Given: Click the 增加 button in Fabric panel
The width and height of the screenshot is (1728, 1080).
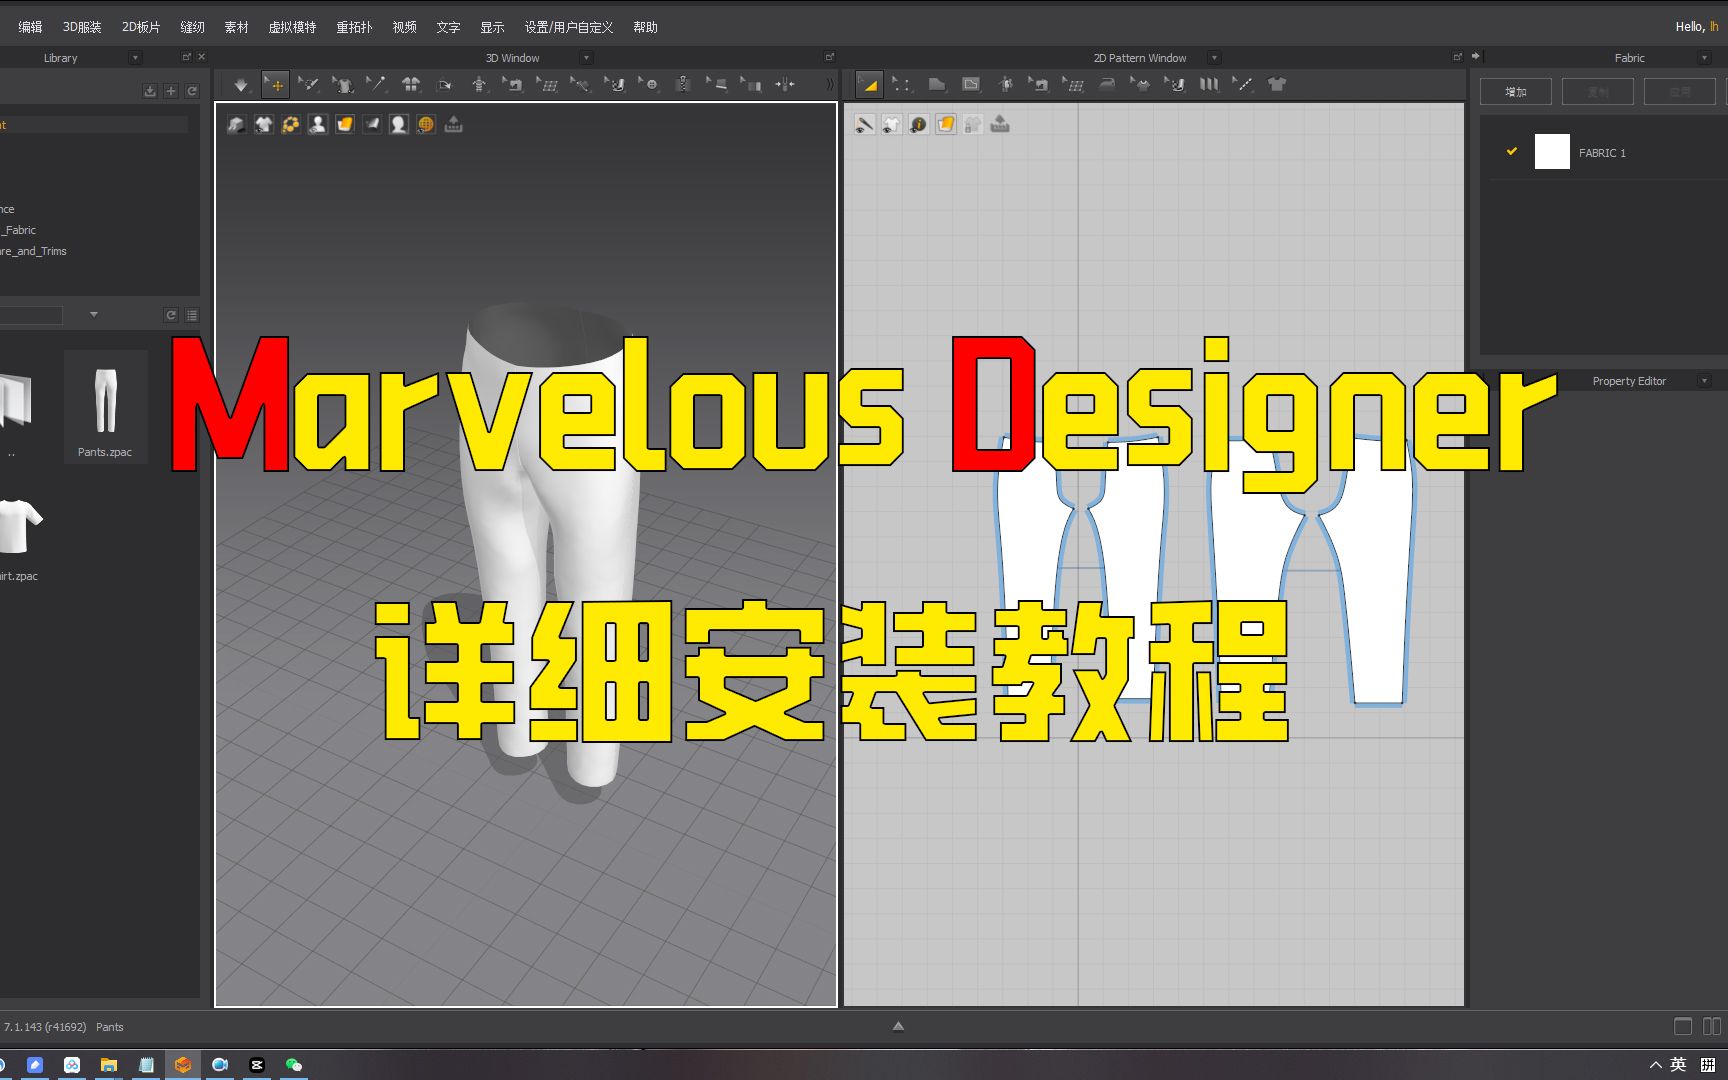Looking at the screenshot, I should point(1515,90).
